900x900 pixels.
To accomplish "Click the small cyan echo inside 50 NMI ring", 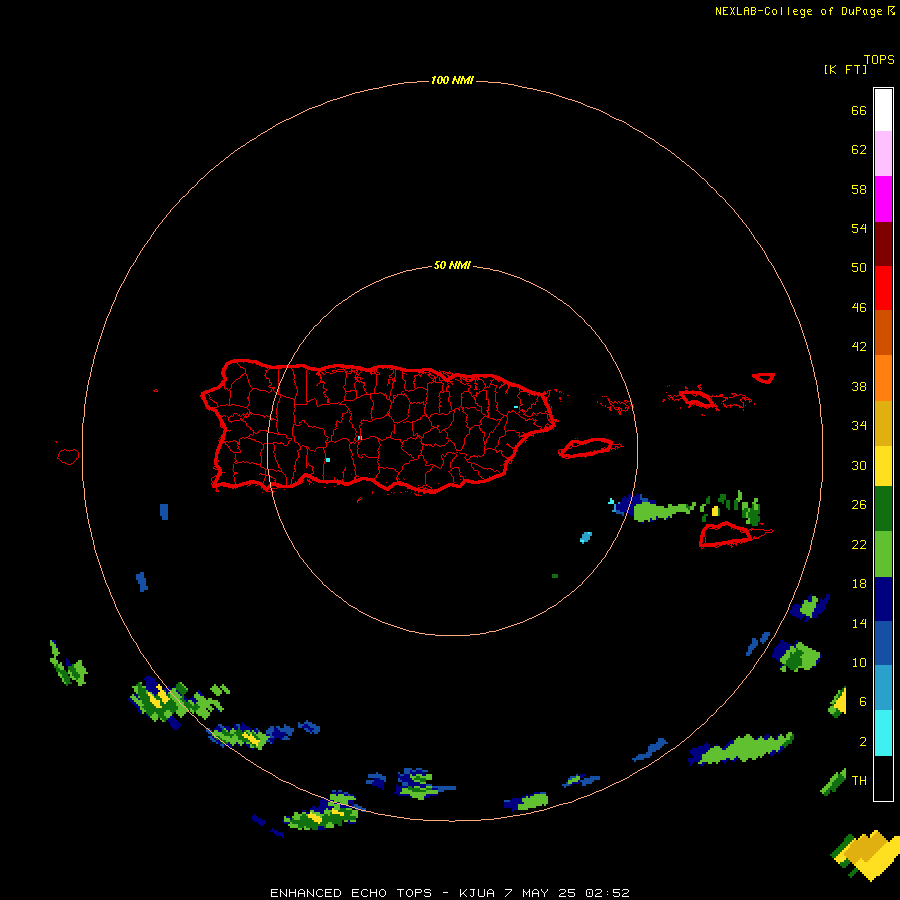I will point(585,538).
